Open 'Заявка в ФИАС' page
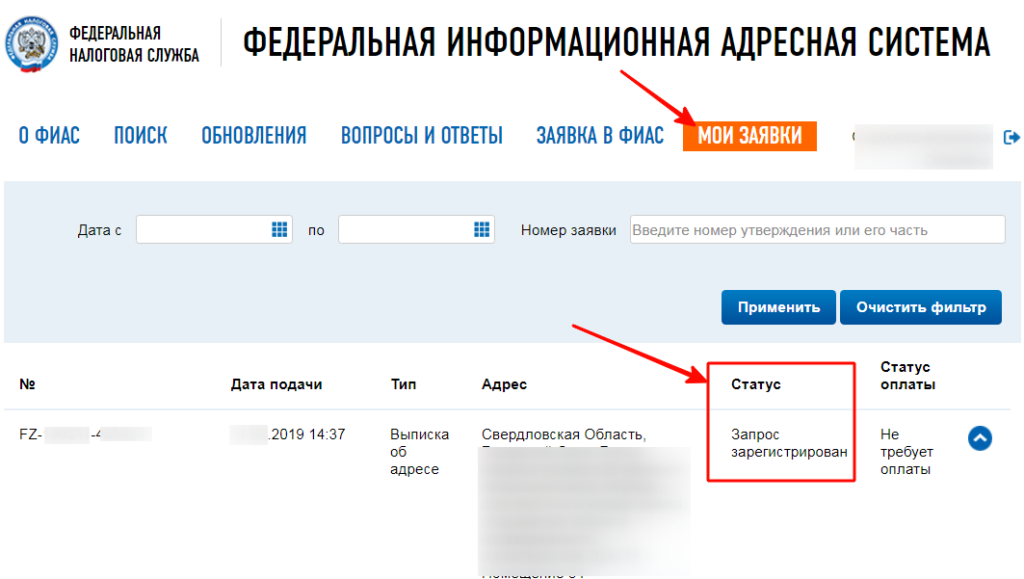 point(600,136)
